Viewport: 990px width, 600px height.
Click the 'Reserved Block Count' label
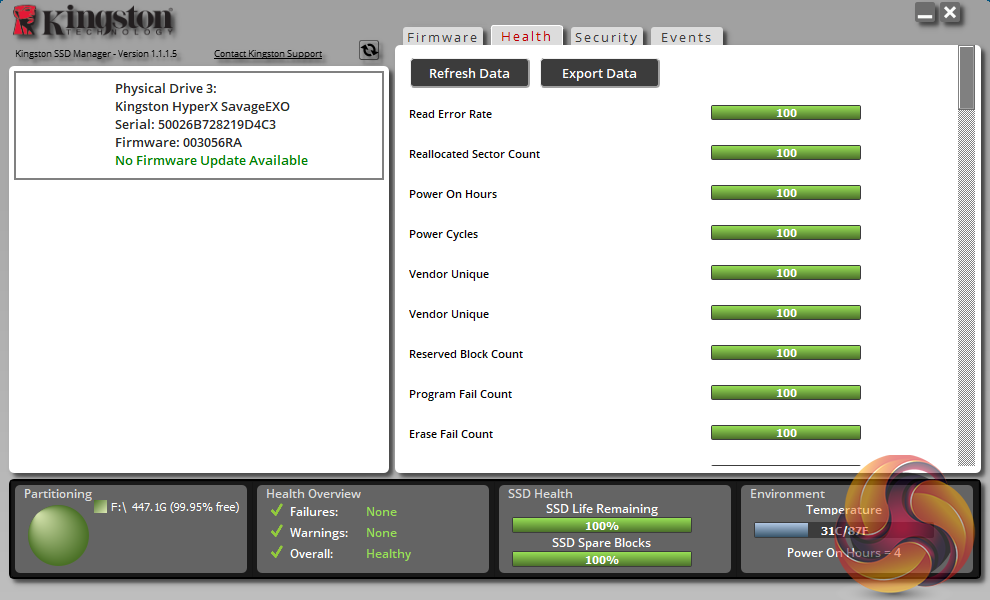pos(466,354)
